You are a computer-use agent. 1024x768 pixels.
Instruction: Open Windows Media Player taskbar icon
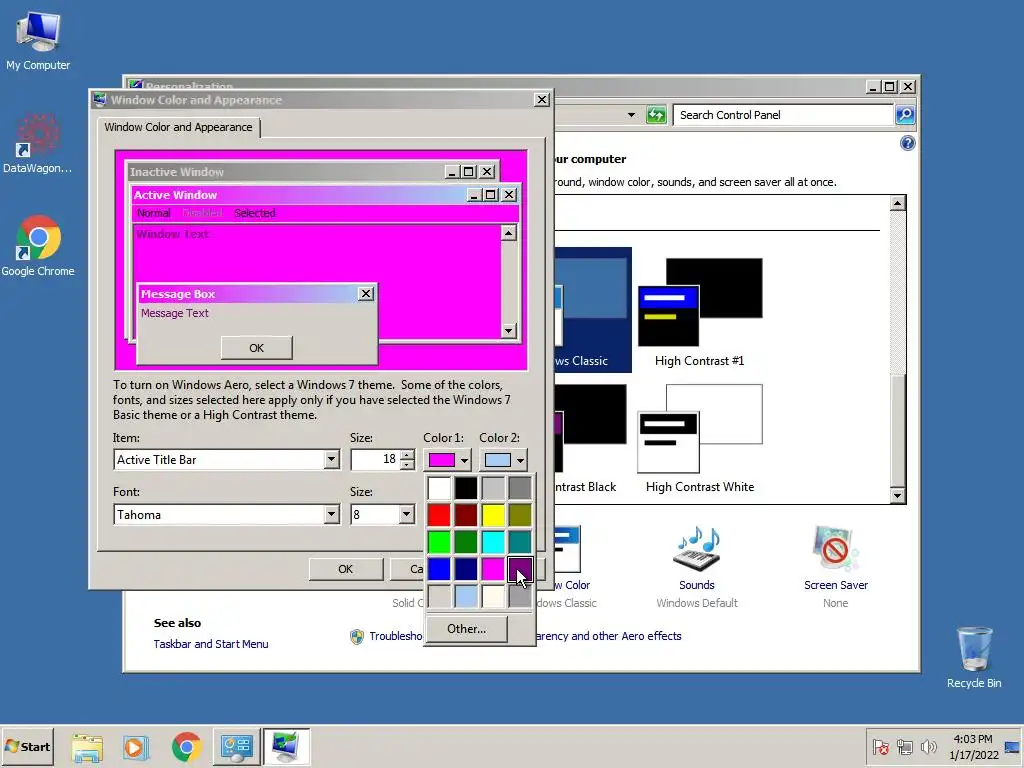(x=136, y=747)
